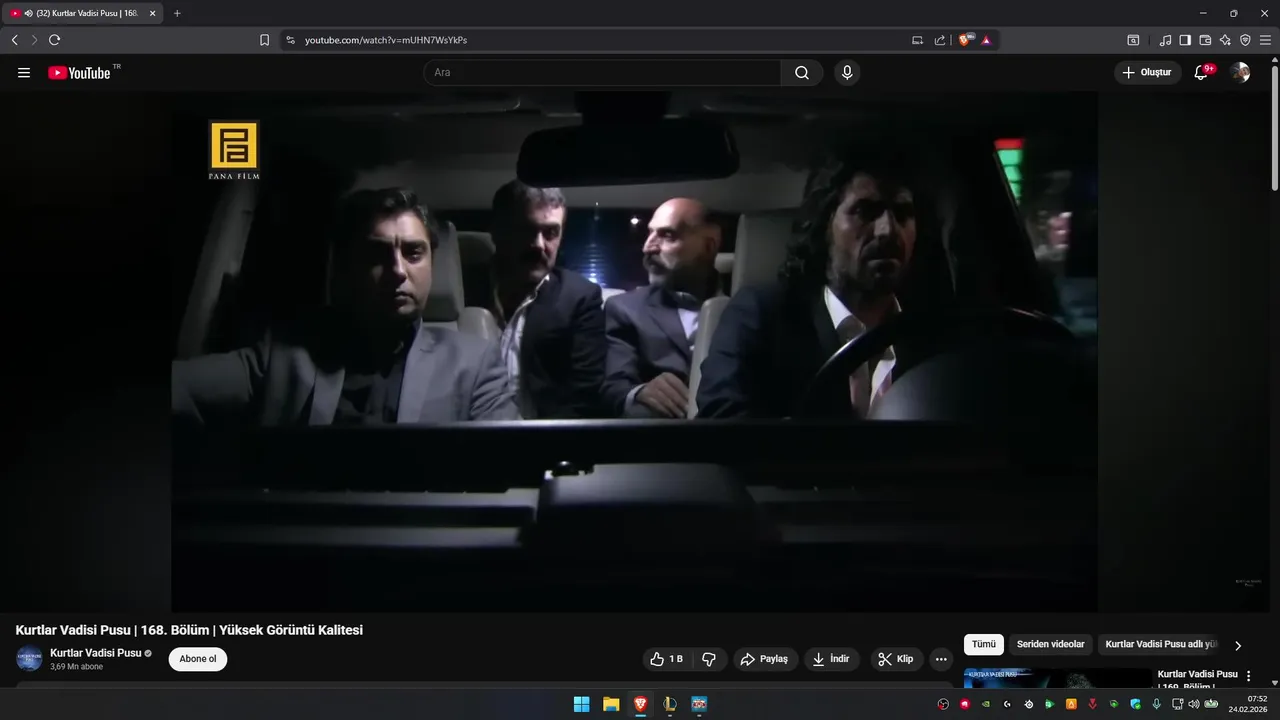
Task: Click the Oluştur create button
Action: [1147, 73]
